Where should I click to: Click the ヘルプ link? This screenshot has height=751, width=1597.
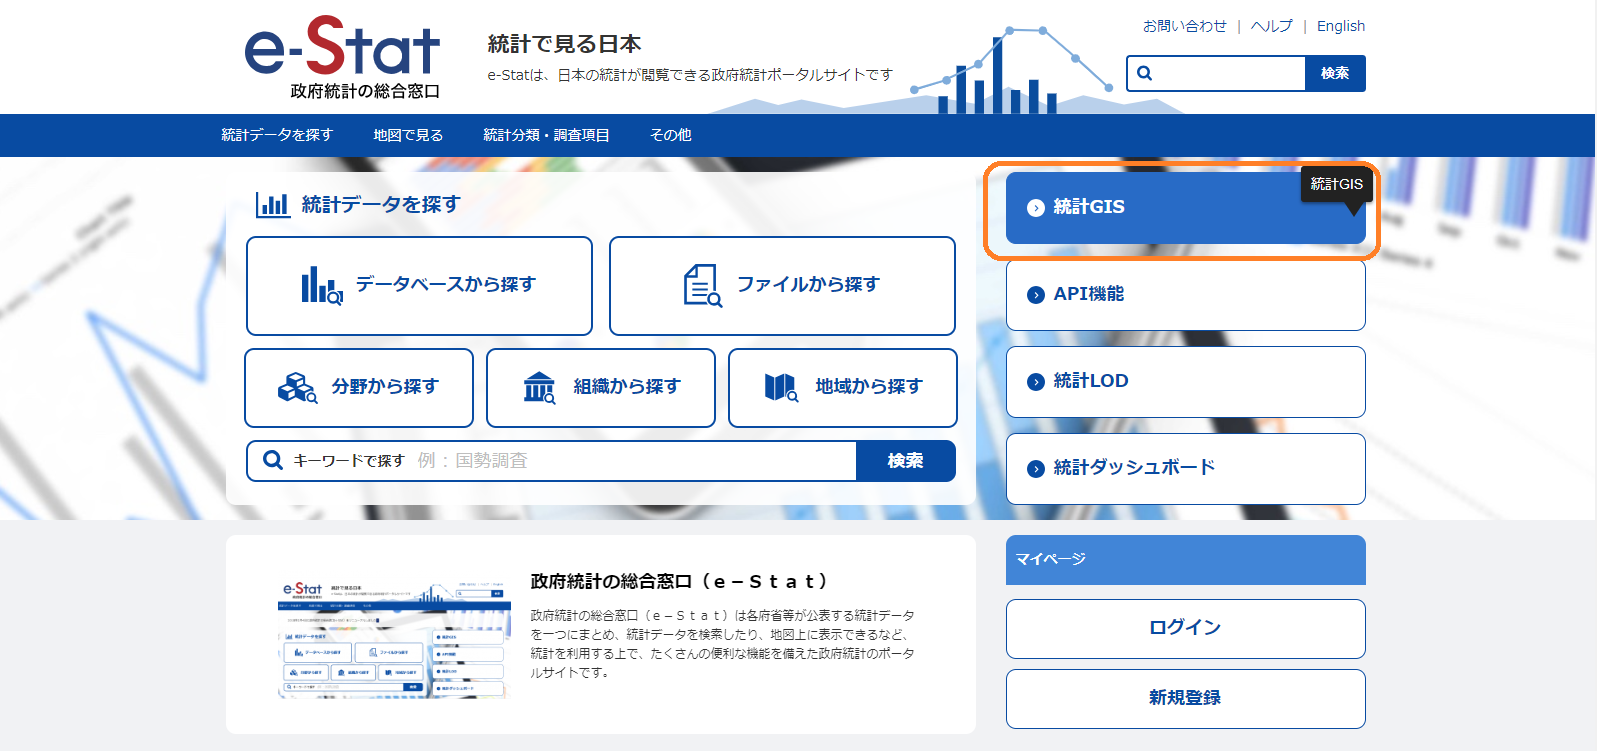[x=1271, y=26]
